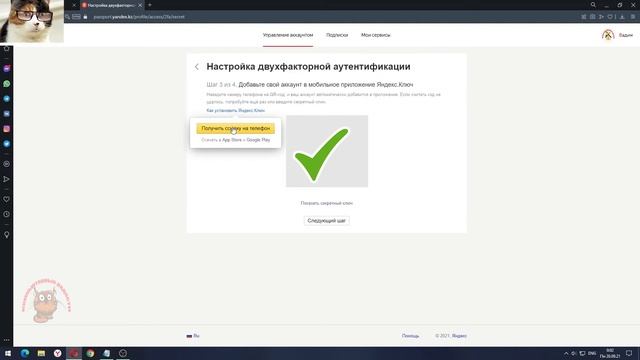Open the network tray icon

click(x=582, y=353)
